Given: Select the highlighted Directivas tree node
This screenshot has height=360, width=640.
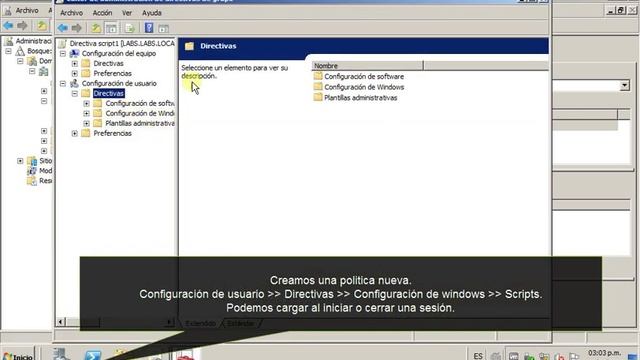Looking at the screenshot, I should click(x=108, y=93).
